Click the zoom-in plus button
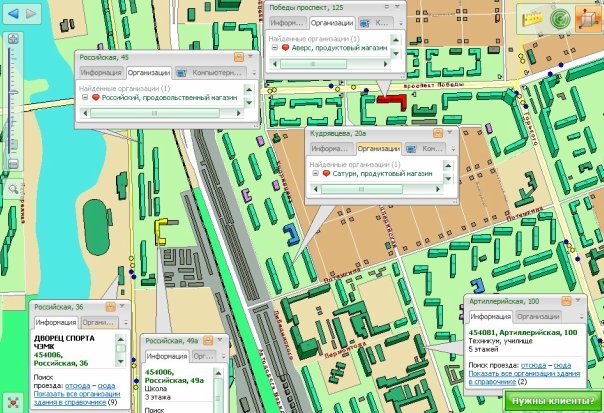604x413 pixels. tap(13, 40)
